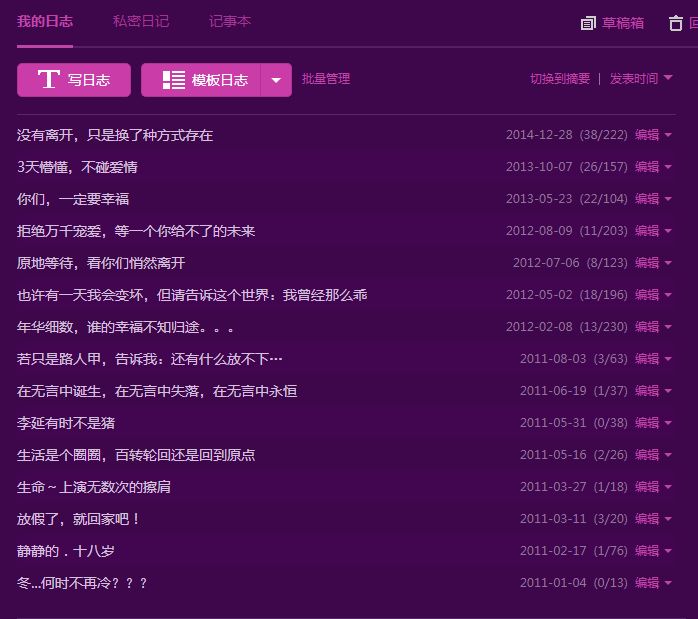Expand arrow next to 编辑 on 2012-07-06 row
The width and height of the screenshot is (698, 619).
[668, 263]
